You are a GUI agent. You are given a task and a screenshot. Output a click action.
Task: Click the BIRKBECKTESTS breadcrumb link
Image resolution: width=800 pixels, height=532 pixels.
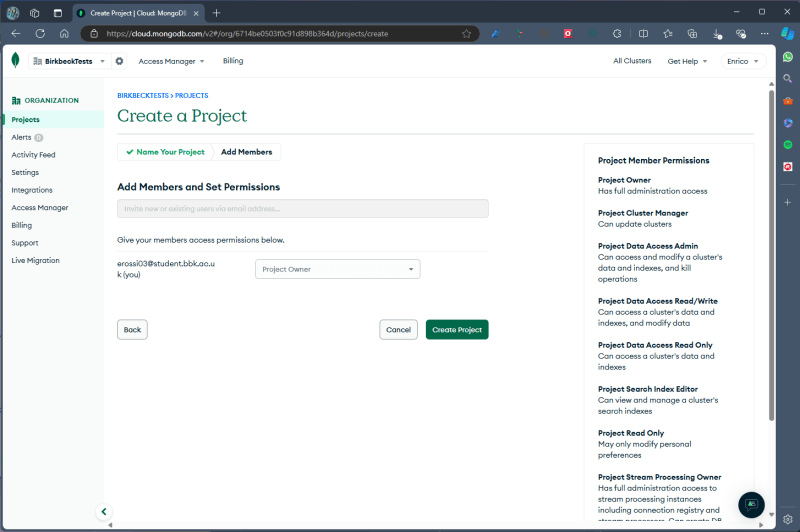[x=143, y=95]
